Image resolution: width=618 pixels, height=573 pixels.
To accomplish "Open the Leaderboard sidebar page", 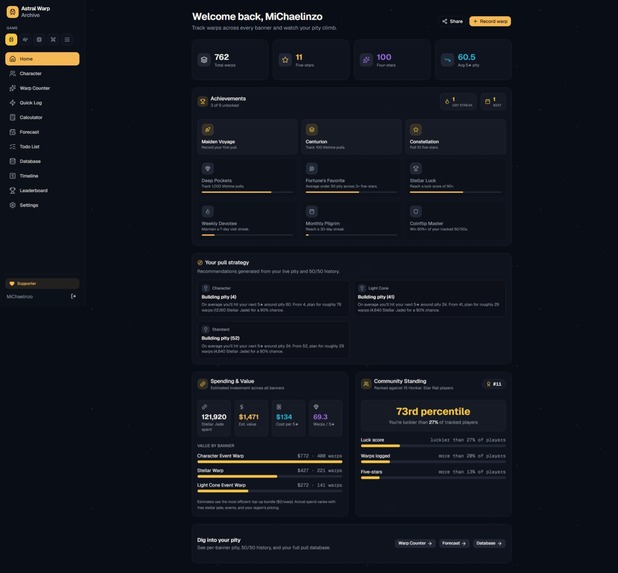I will click(x=42, y=190).
